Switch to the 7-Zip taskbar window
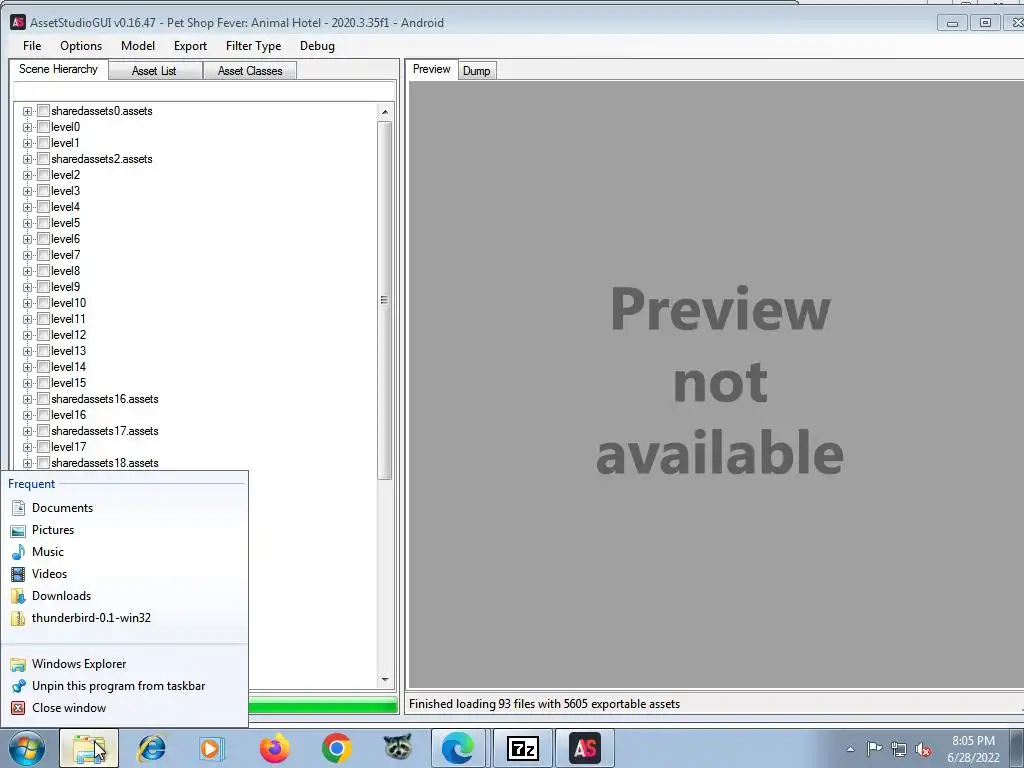The width and height of the screenshot is (1024, 768). [522, 748]
